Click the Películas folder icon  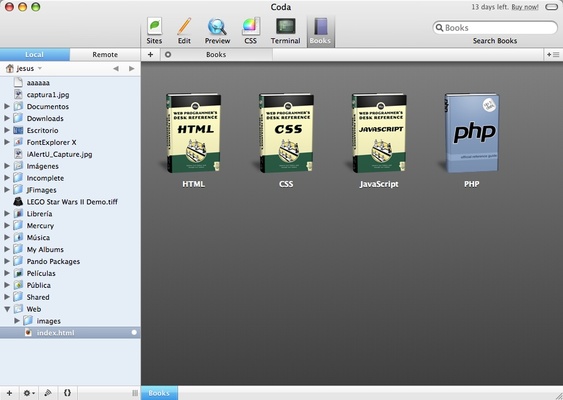[x=18, y=273]
